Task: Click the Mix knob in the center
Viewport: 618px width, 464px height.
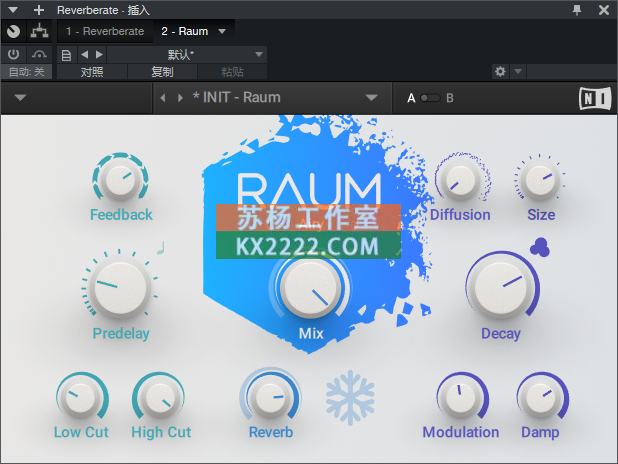Action: (310, 287)
